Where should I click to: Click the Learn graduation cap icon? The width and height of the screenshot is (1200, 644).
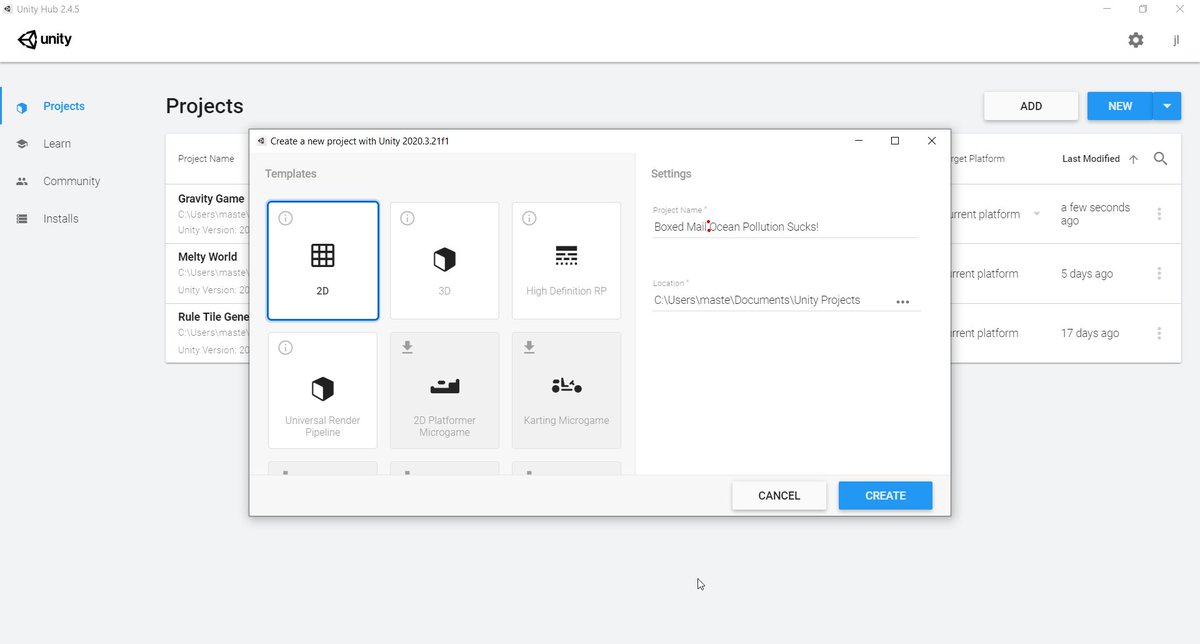click(x=22, y=144)
